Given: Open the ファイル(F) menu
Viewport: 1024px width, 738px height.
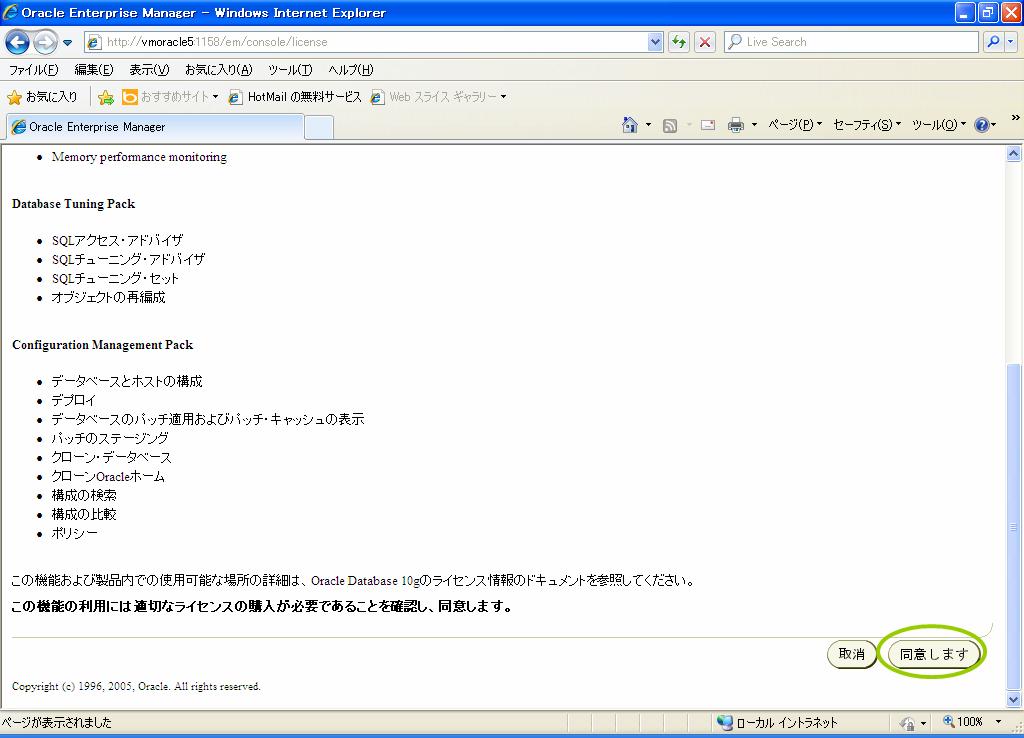Looking at the screenshot, I should coord(33,70).
